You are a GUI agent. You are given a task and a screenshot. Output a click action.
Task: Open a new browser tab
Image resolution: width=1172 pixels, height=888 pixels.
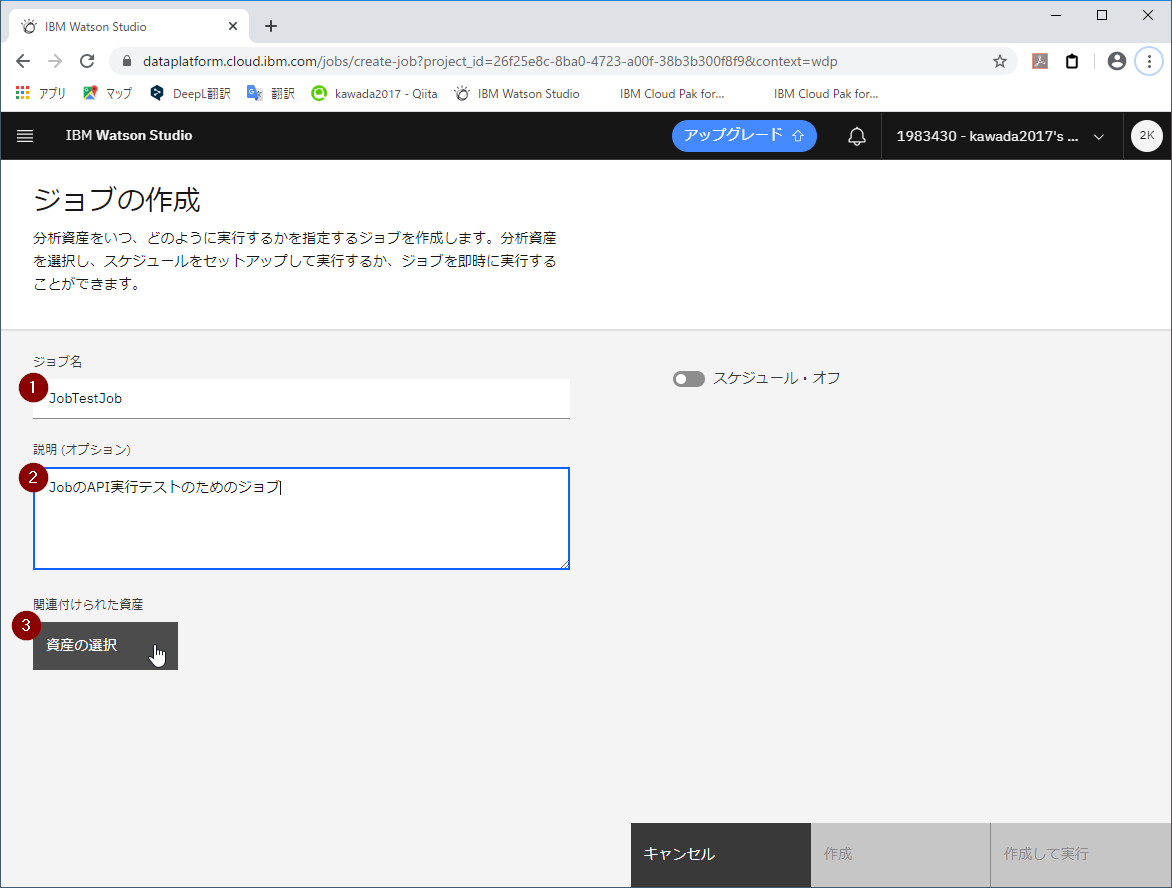(x=271, y=26)
